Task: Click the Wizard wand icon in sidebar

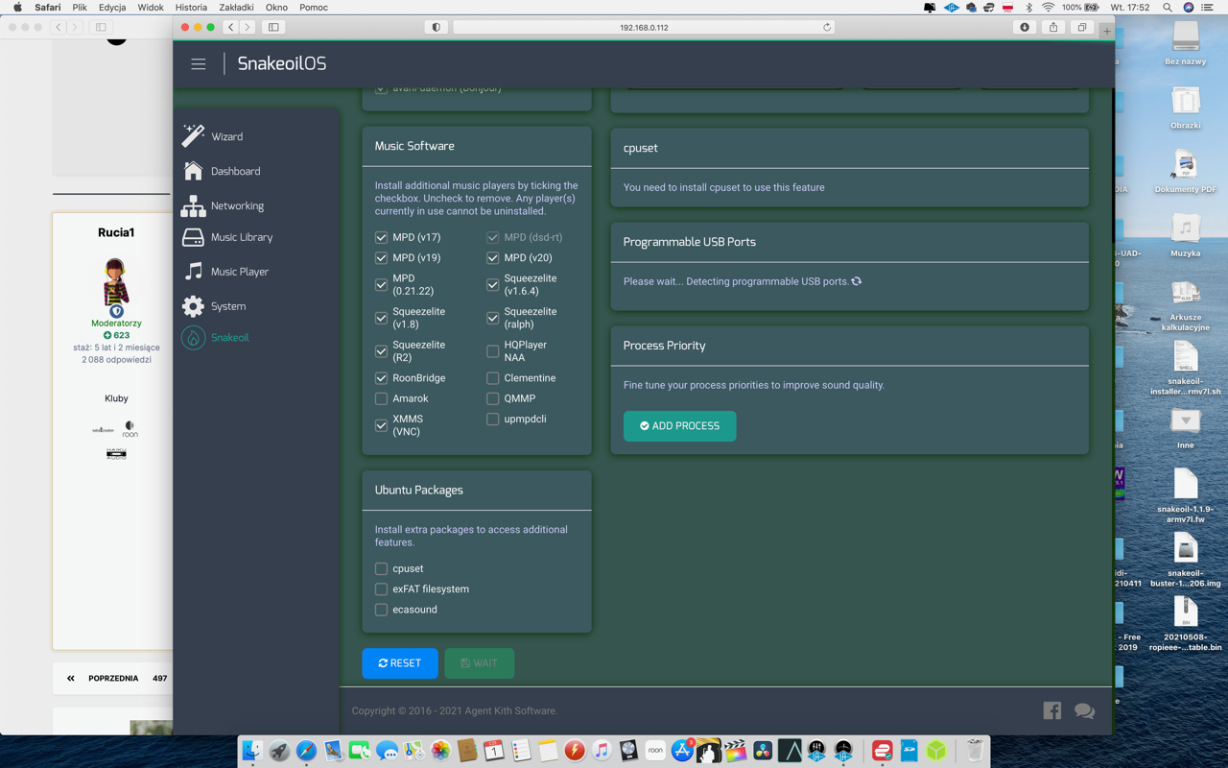Action: tap(193, 136)
